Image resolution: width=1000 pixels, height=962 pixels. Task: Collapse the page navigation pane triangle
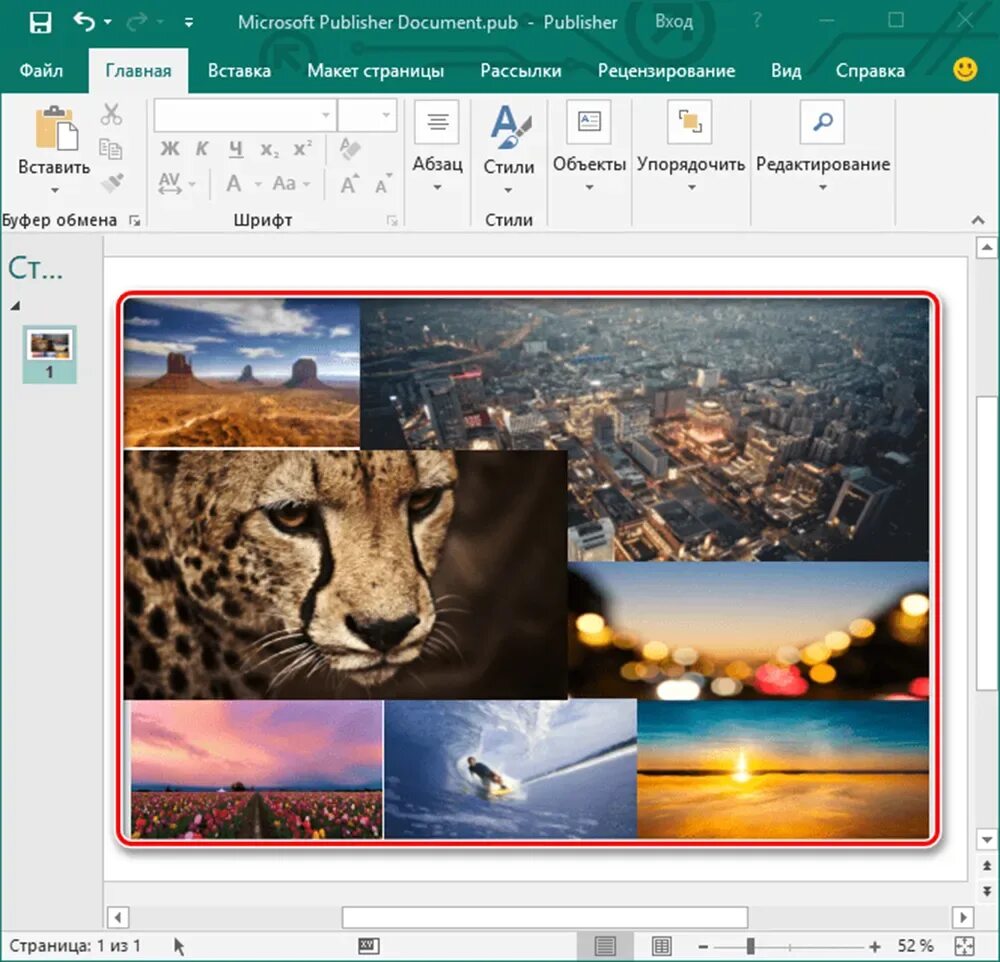coord(15,306)
